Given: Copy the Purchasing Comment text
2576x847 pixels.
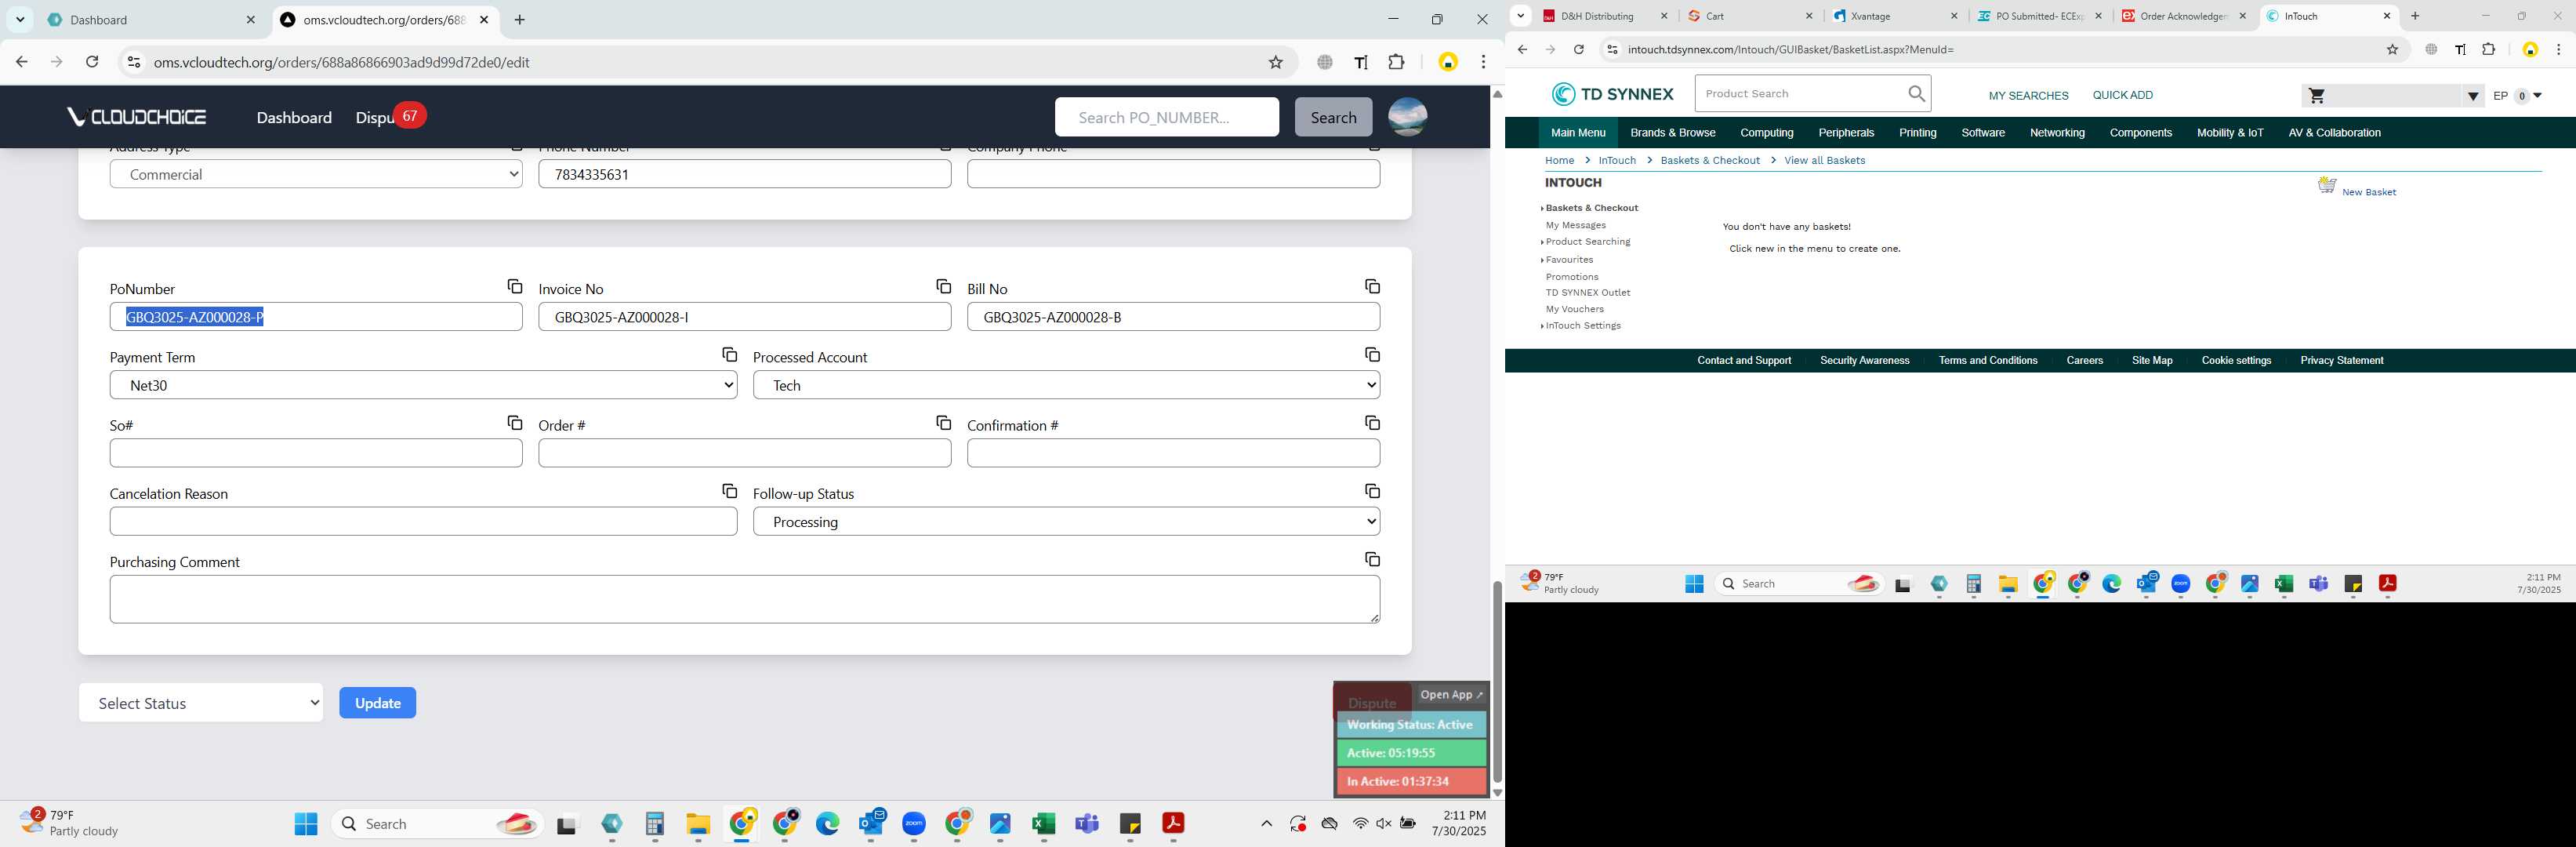Looking at the screenshot, I should click(1372, 559).
